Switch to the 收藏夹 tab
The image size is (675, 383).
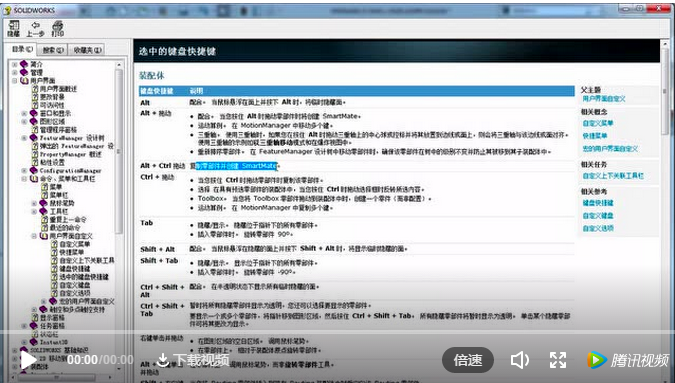87,50
